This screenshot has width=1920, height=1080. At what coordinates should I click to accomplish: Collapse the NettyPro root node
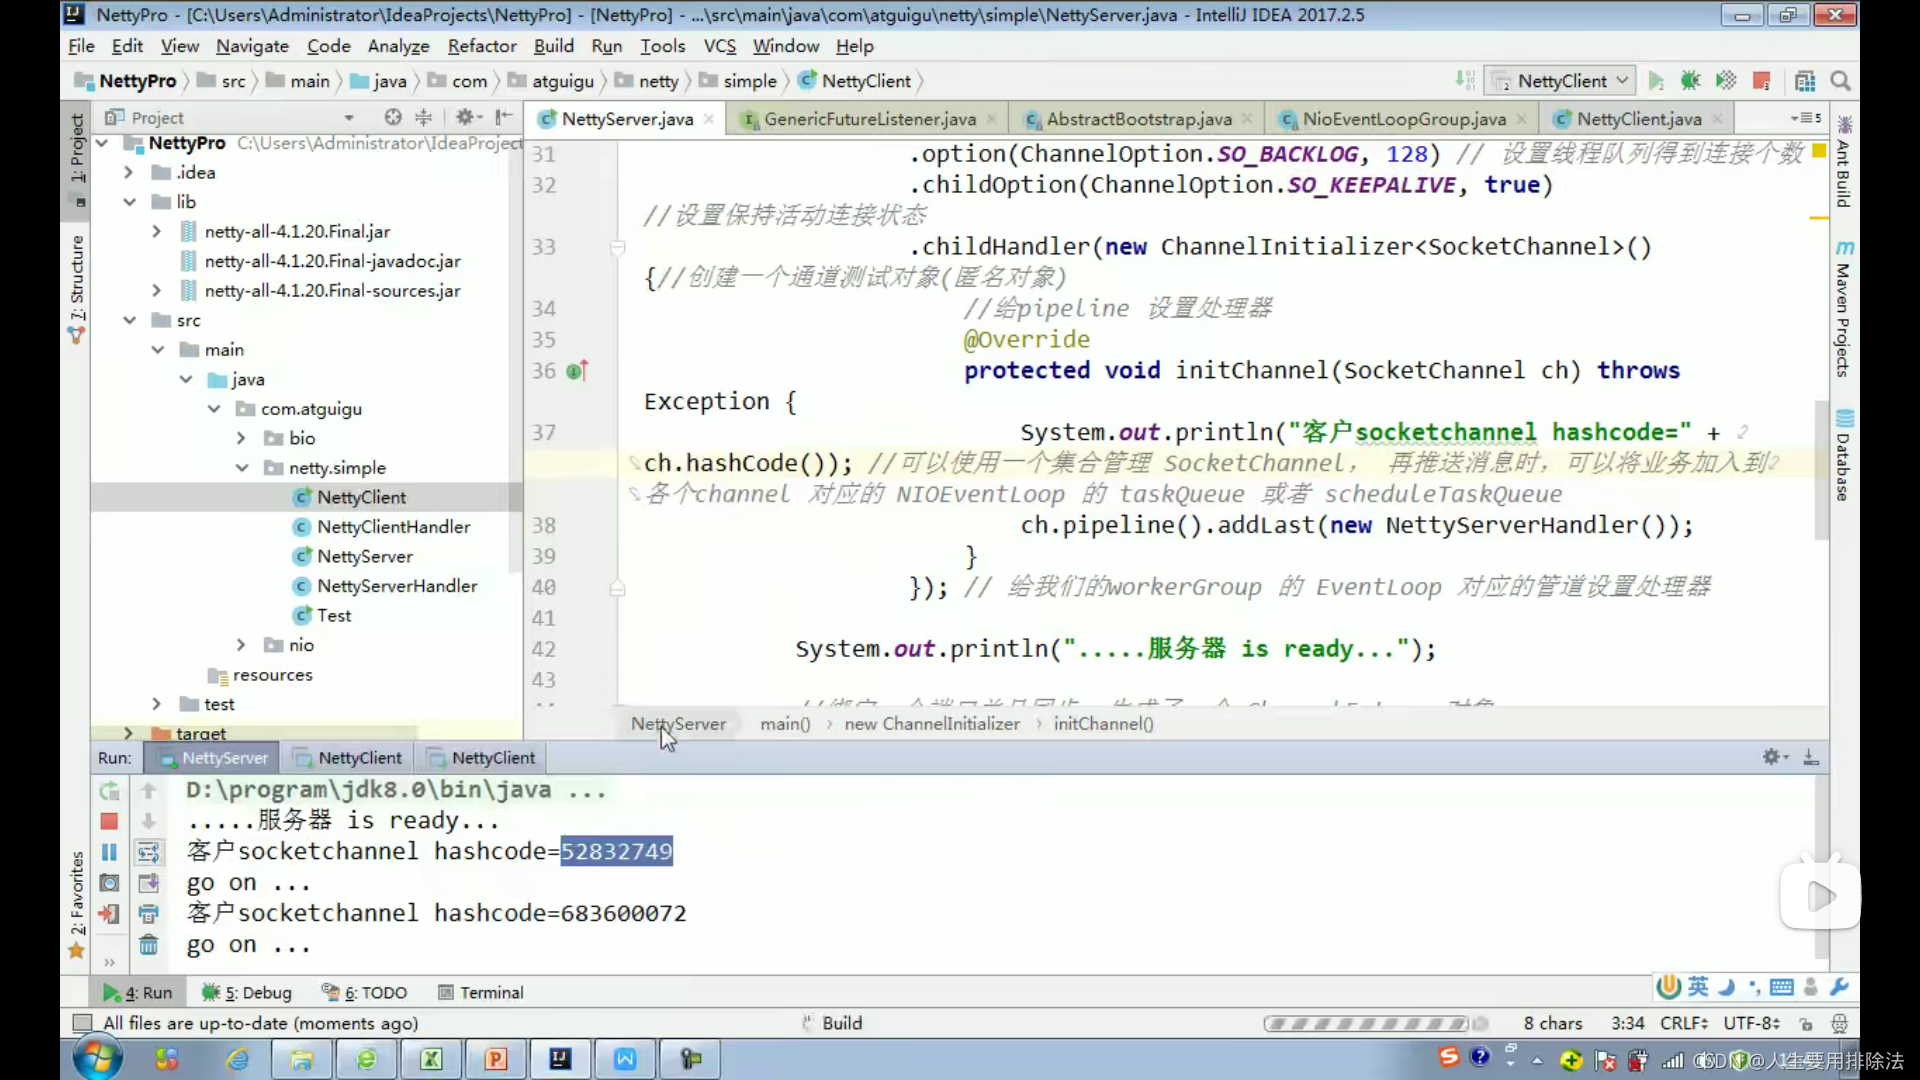pos(102,143)
